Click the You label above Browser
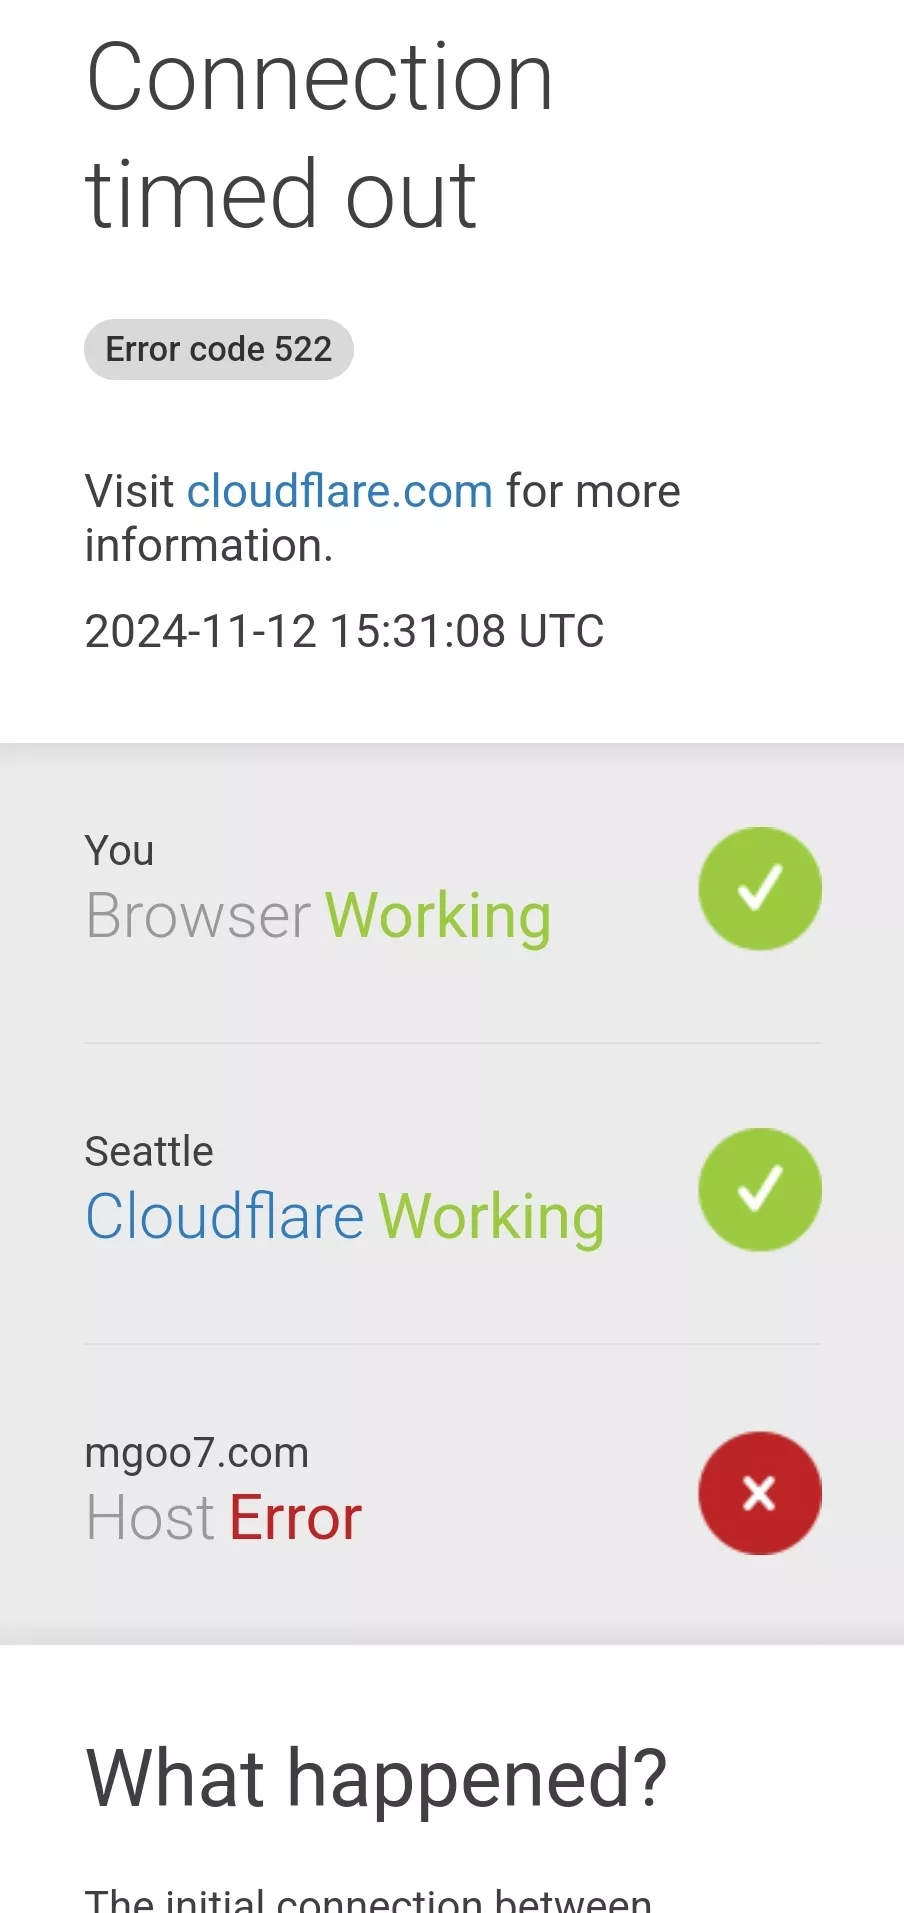904x1913 pixels. (x=119, y=851)
